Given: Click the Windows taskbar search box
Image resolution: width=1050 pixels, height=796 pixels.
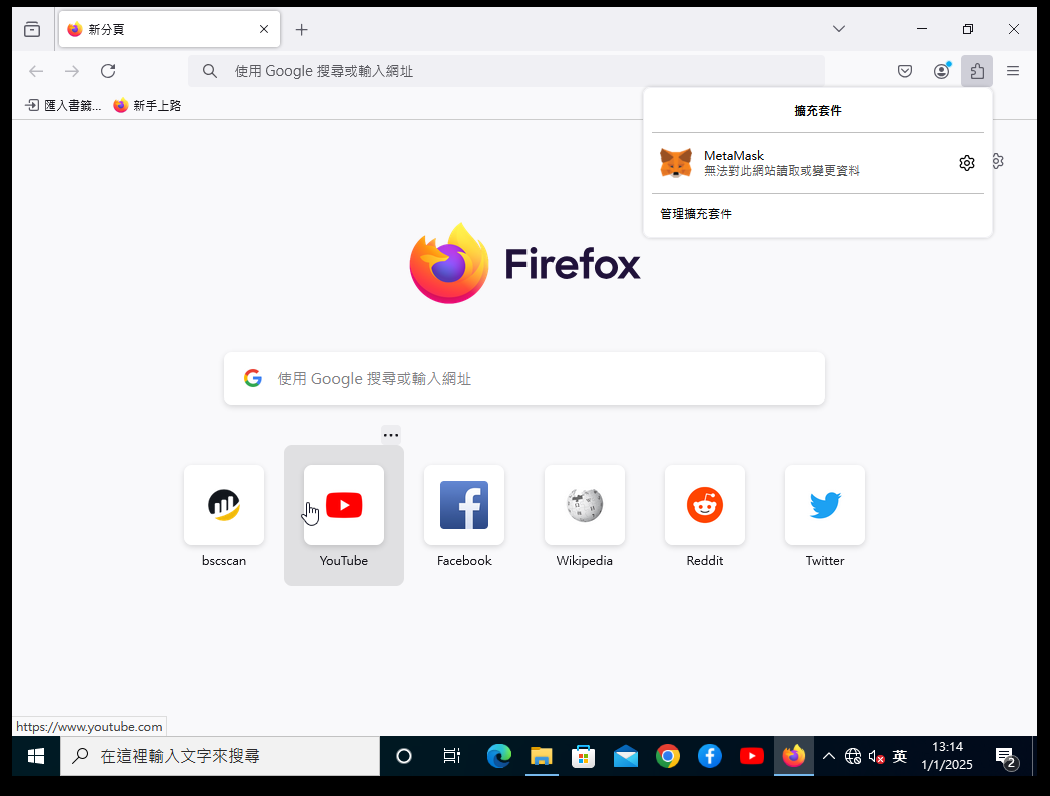Looking at the screenshot, I should coord(220,756).
